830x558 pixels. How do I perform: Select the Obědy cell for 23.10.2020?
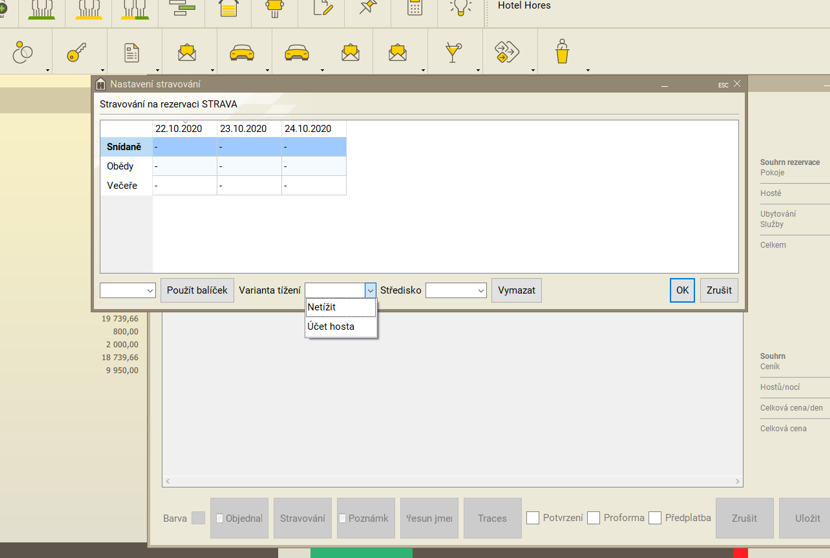pos(249,166)
